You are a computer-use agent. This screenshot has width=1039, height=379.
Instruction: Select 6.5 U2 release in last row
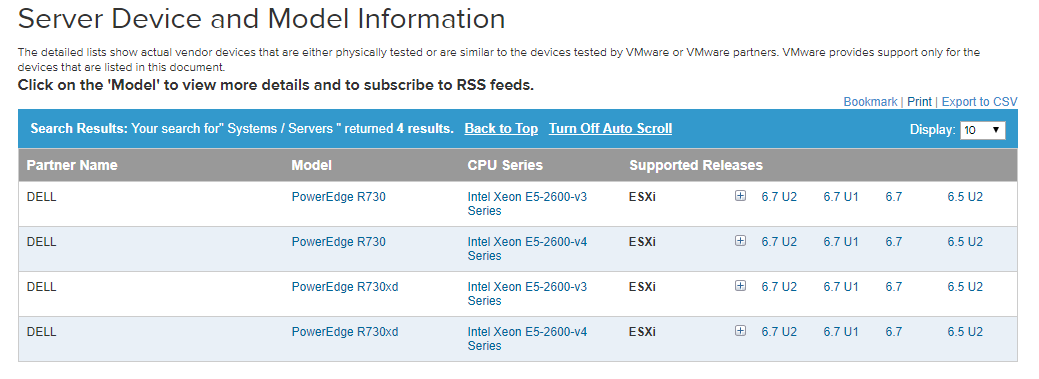pyautogui.click(x=965, y=332)
